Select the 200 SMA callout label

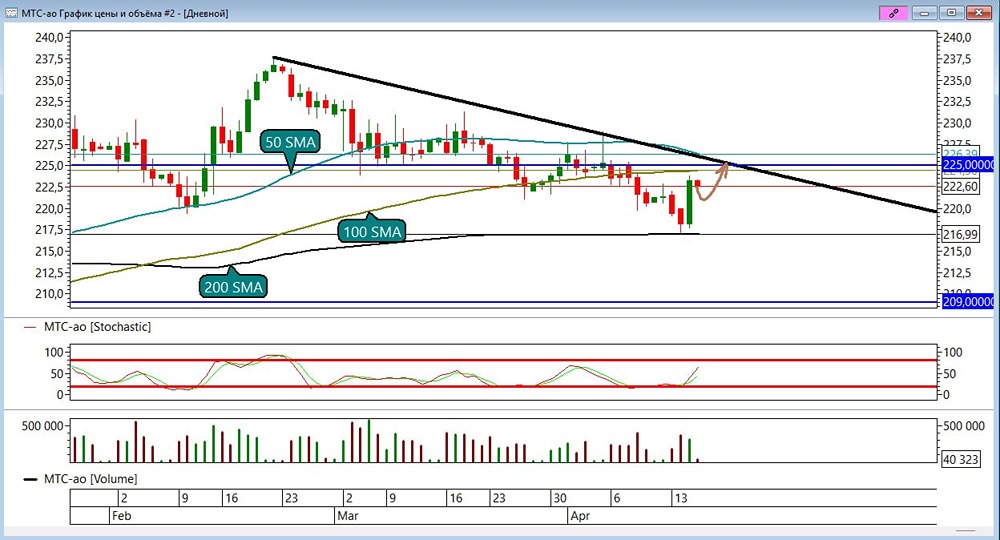(233, 287)
